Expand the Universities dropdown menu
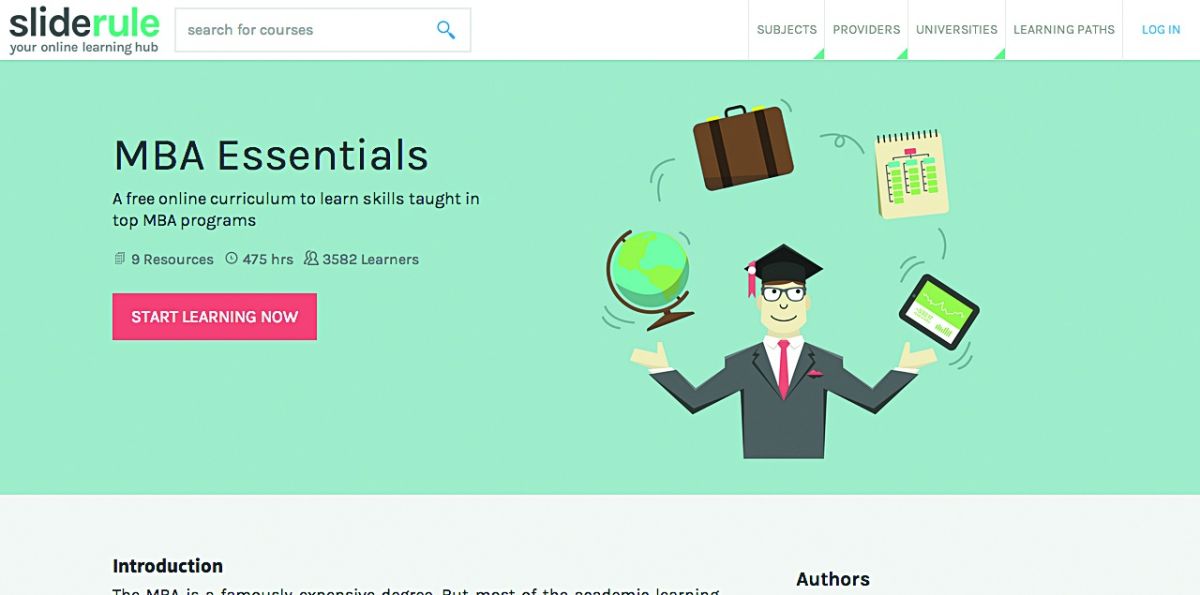Image resolution: width=1200 pixels, height=595 pixels. click(x=956, y=30)
